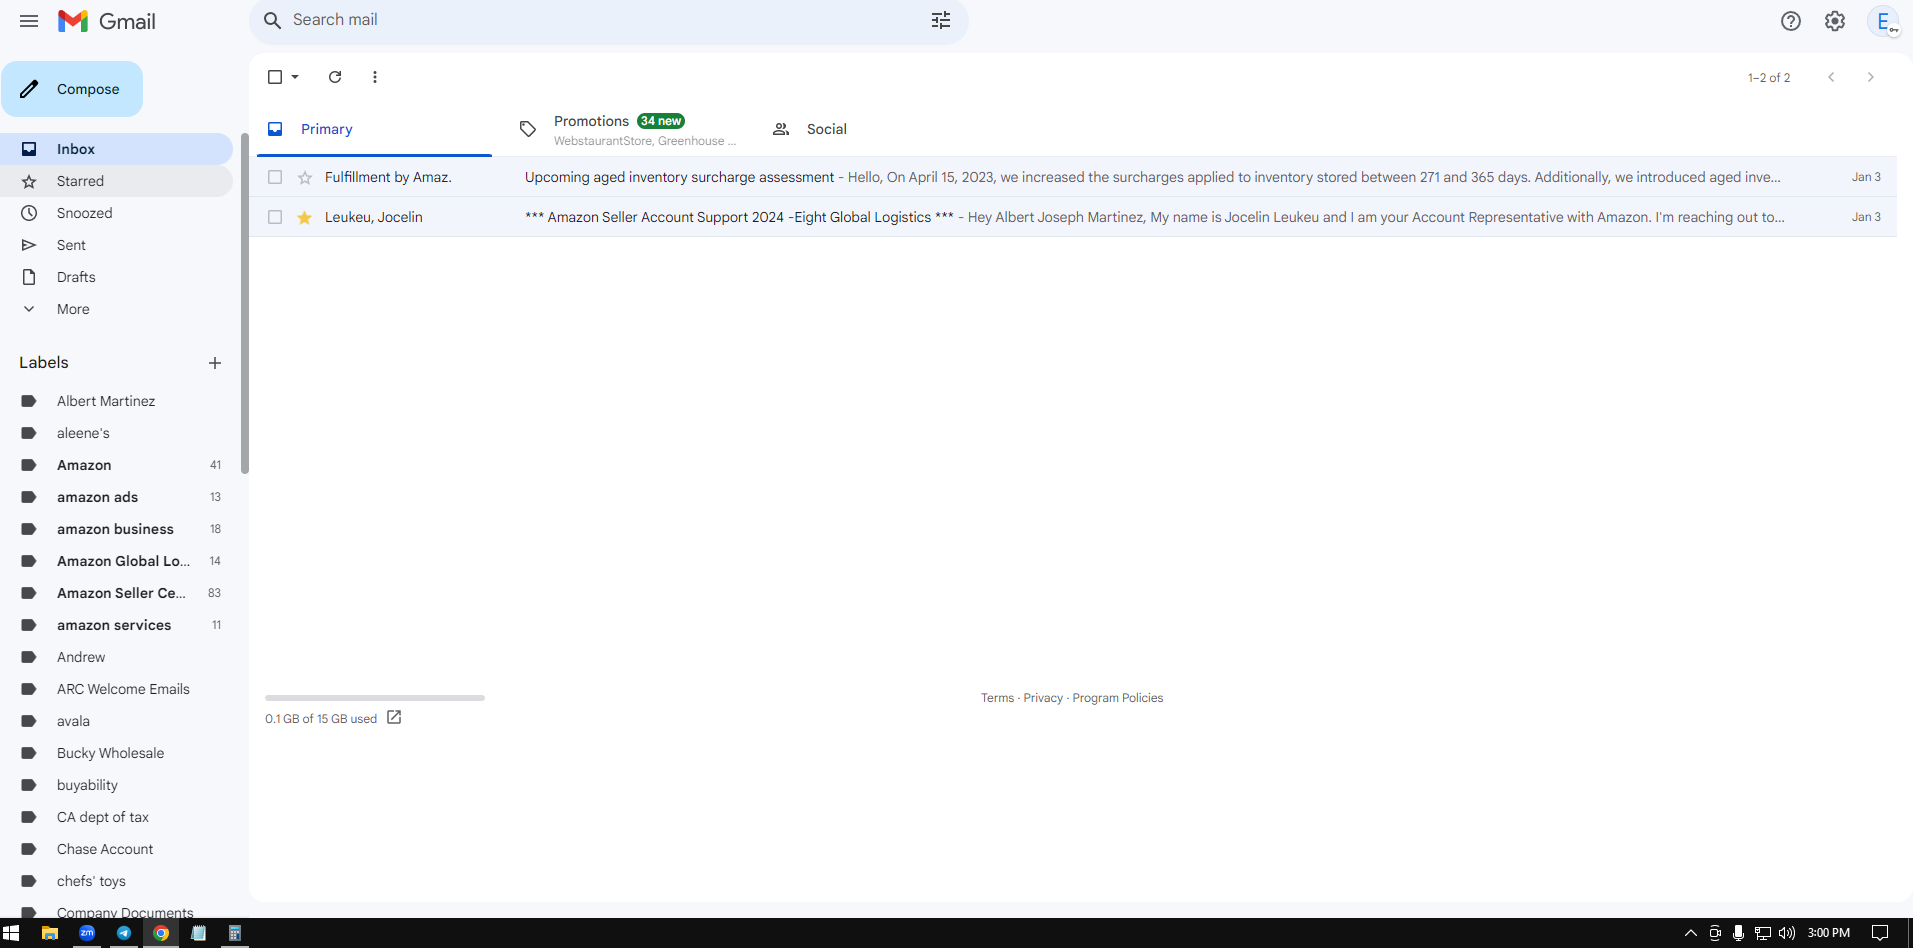Unstar the Leukeu, Jocelin email
The height and width of the screenshot is (948, 1913).
tap(305, 217)
